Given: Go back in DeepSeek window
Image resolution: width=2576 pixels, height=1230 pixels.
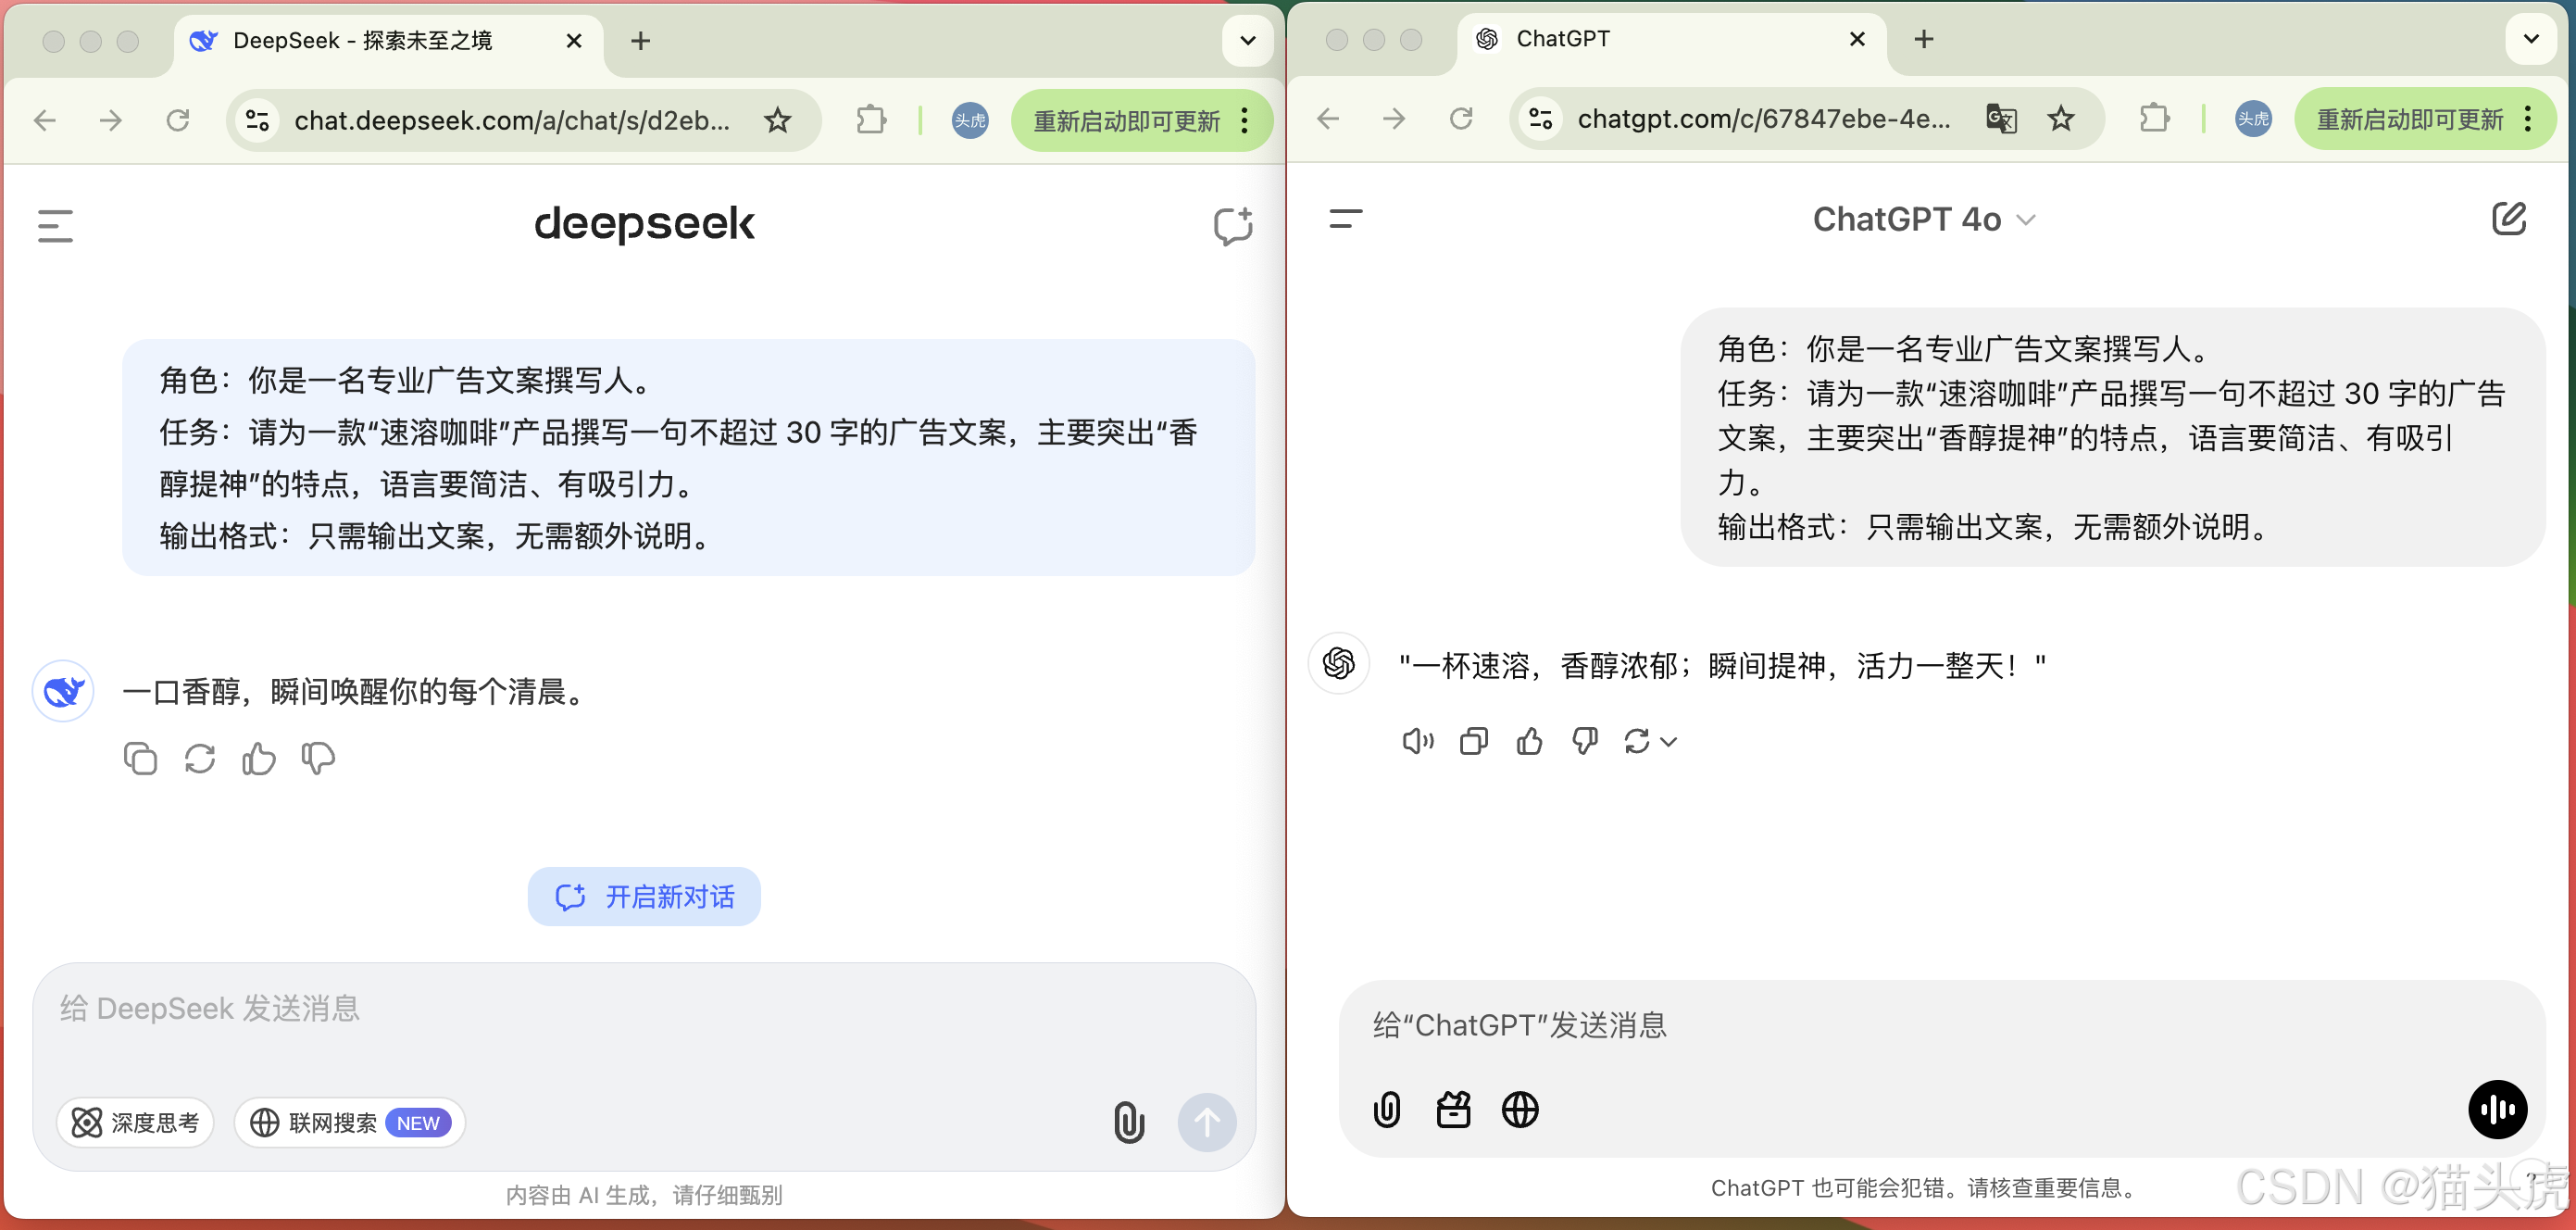Looking at the screenshot, I should tap(45, 121).
